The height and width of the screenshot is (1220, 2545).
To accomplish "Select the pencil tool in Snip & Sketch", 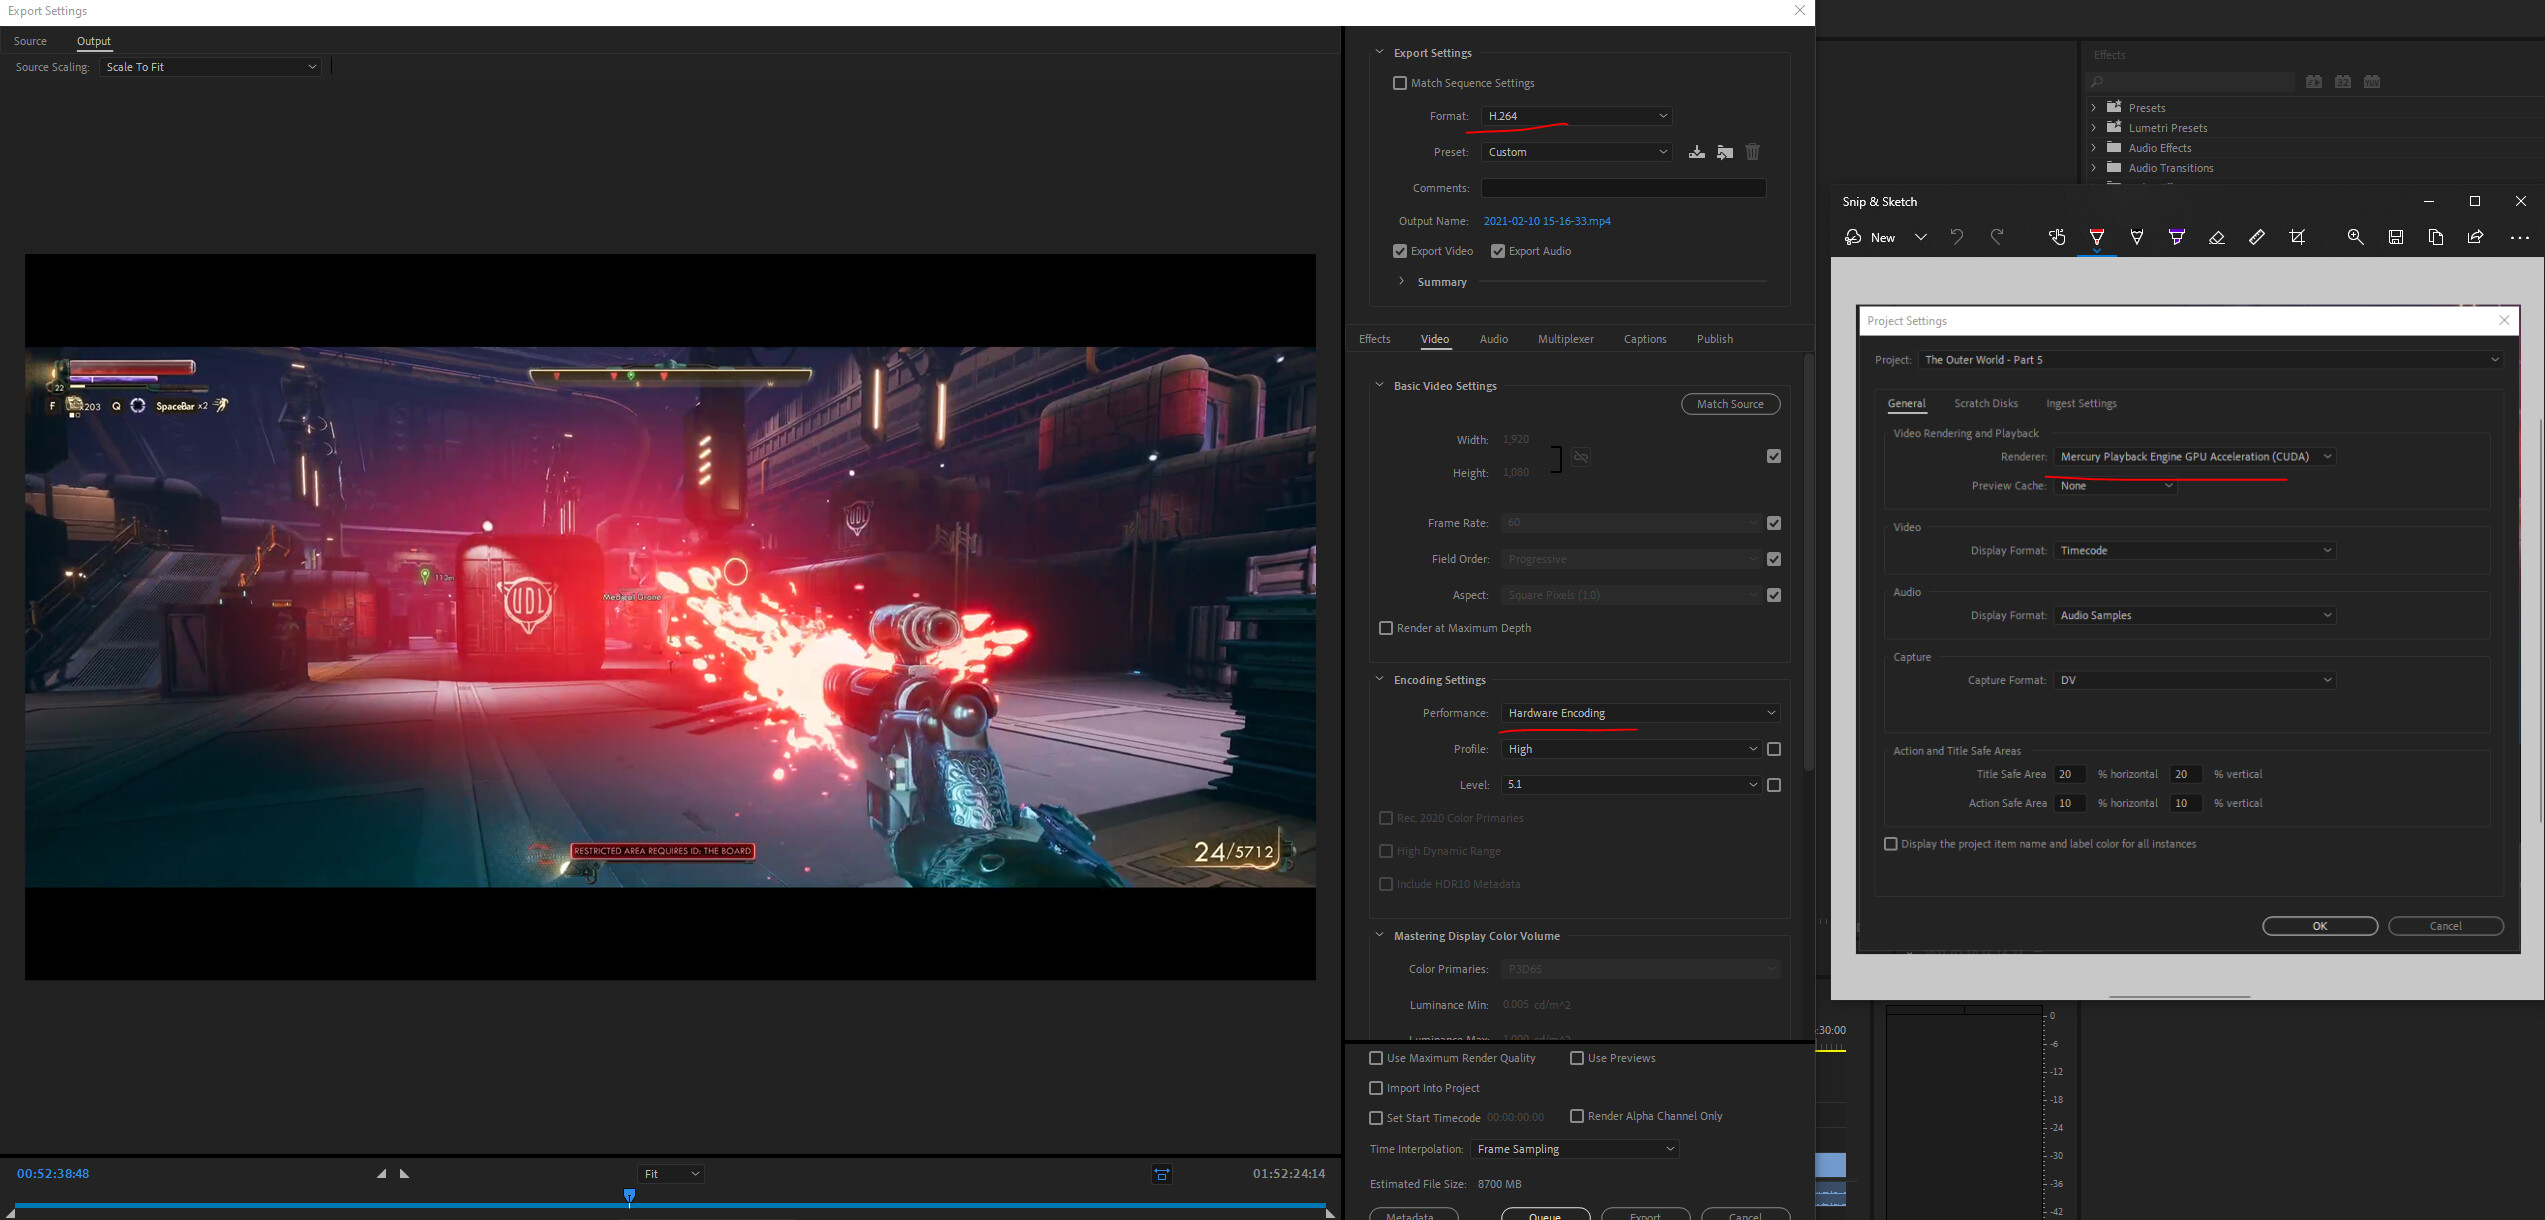I will [x=2137, y=237].
